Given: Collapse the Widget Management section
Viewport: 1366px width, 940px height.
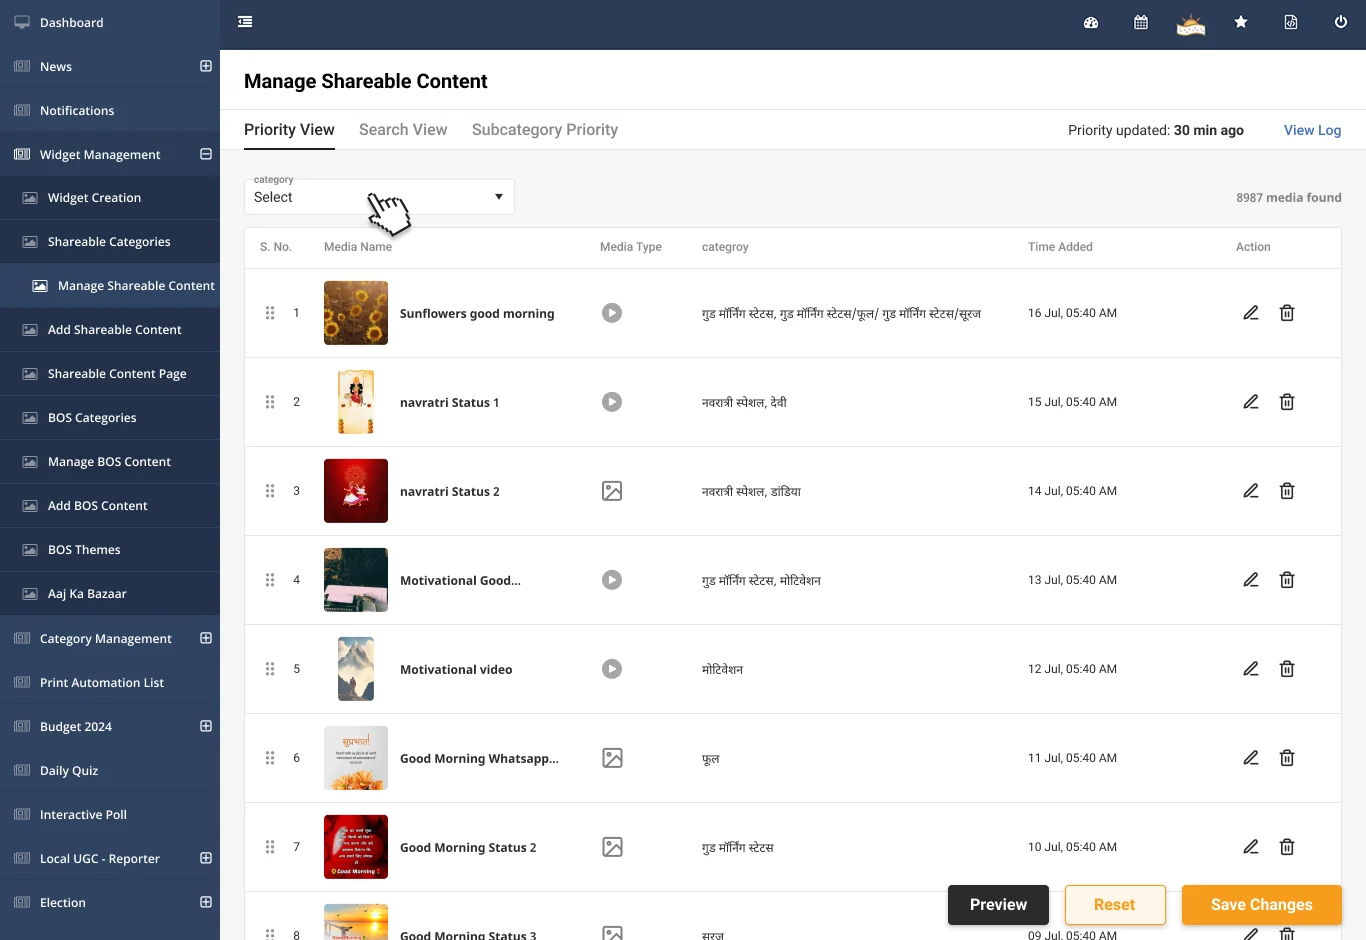Looking at the screenshot, I should click(206, 154).
